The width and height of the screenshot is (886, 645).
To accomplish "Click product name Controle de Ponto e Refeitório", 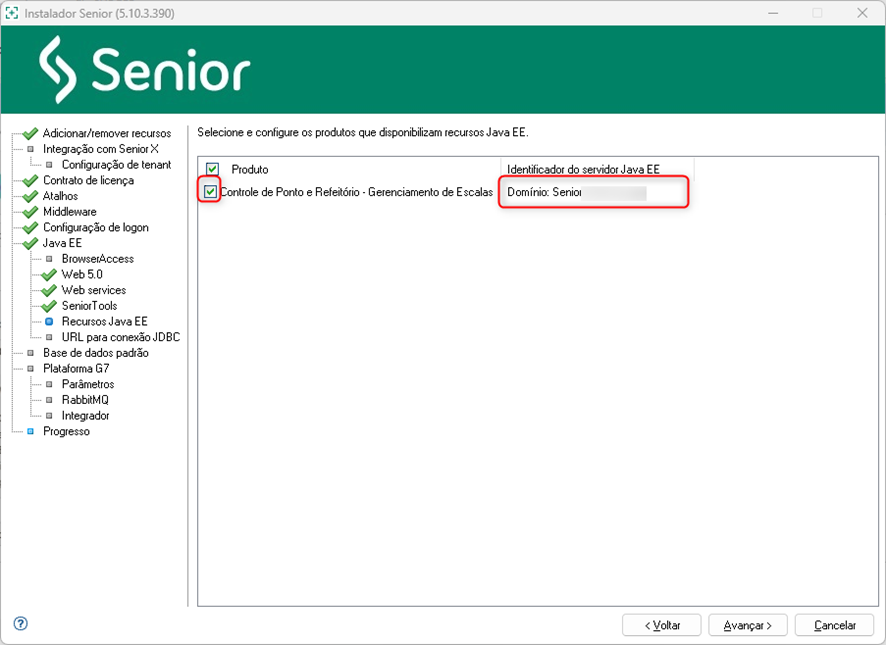I will point(356,192).
